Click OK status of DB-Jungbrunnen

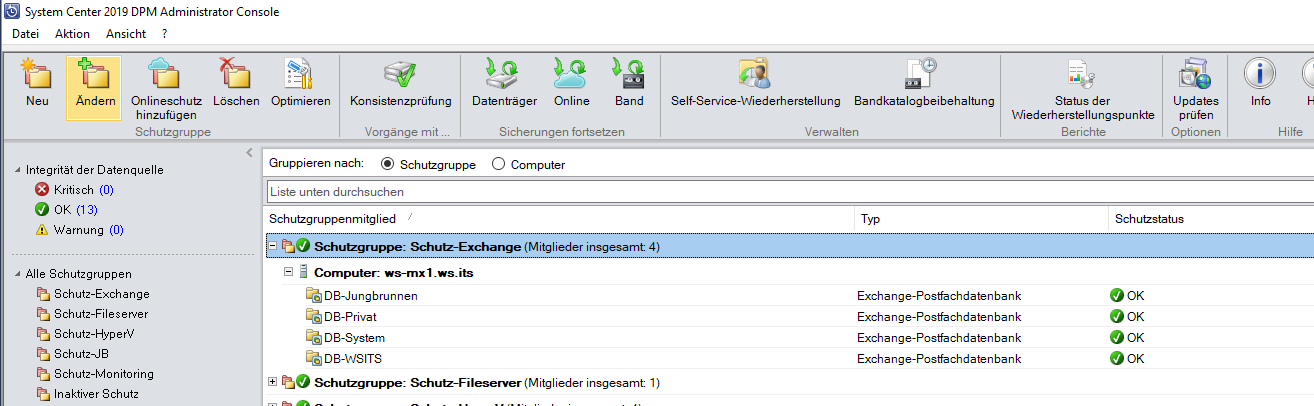pos(1127,296)
